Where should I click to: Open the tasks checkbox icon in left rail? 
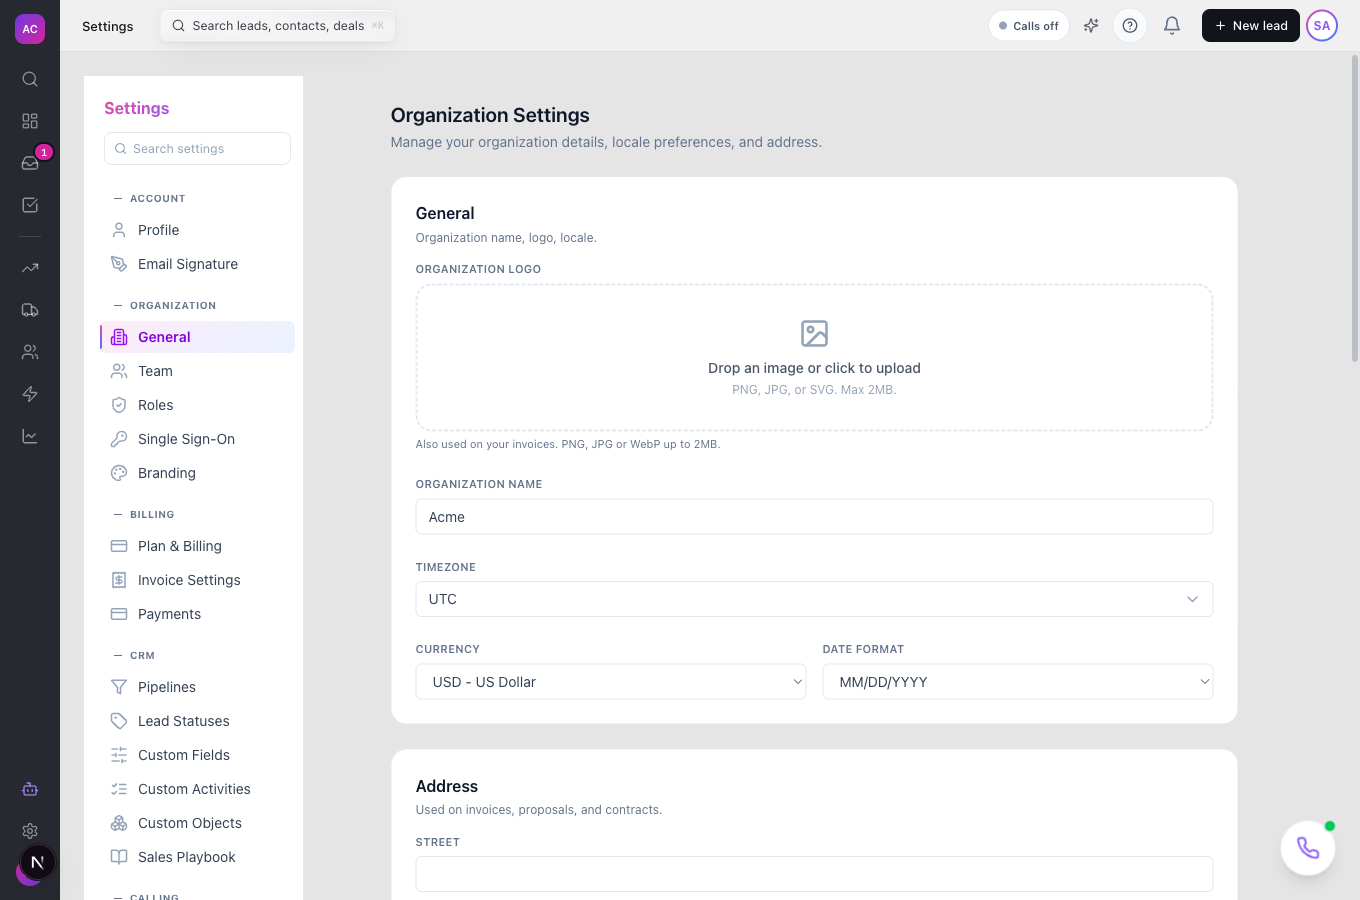point(30,205)
